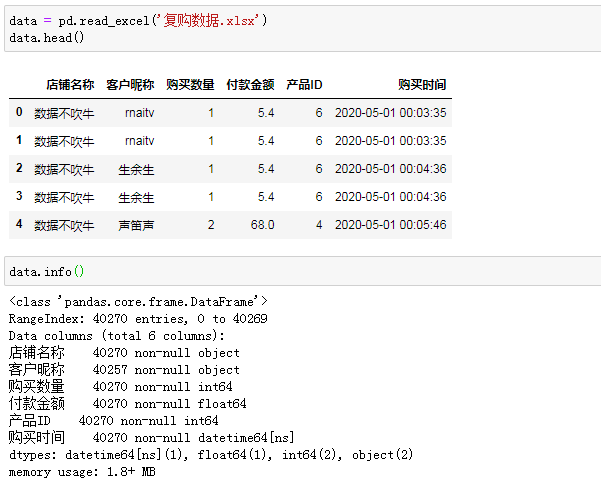The width and height of the screenshot is (601, 480).
Task: Click row index 3 in the table
Action: point(19,196)
